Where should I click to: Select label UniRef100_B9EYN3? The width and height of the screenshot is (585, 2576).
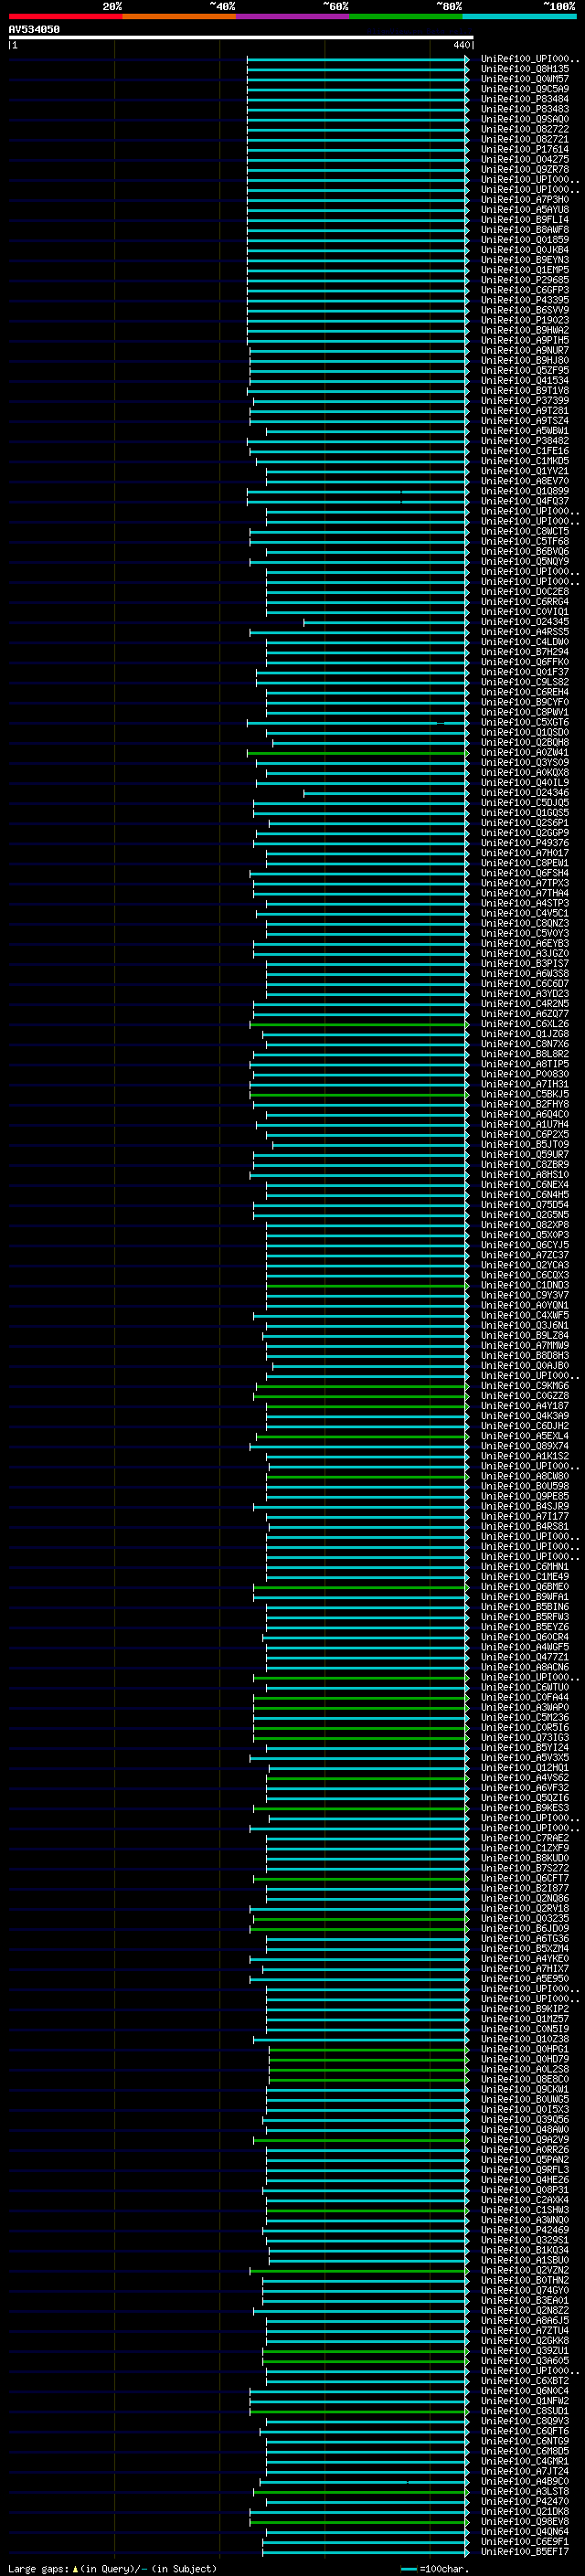(524, 260)
